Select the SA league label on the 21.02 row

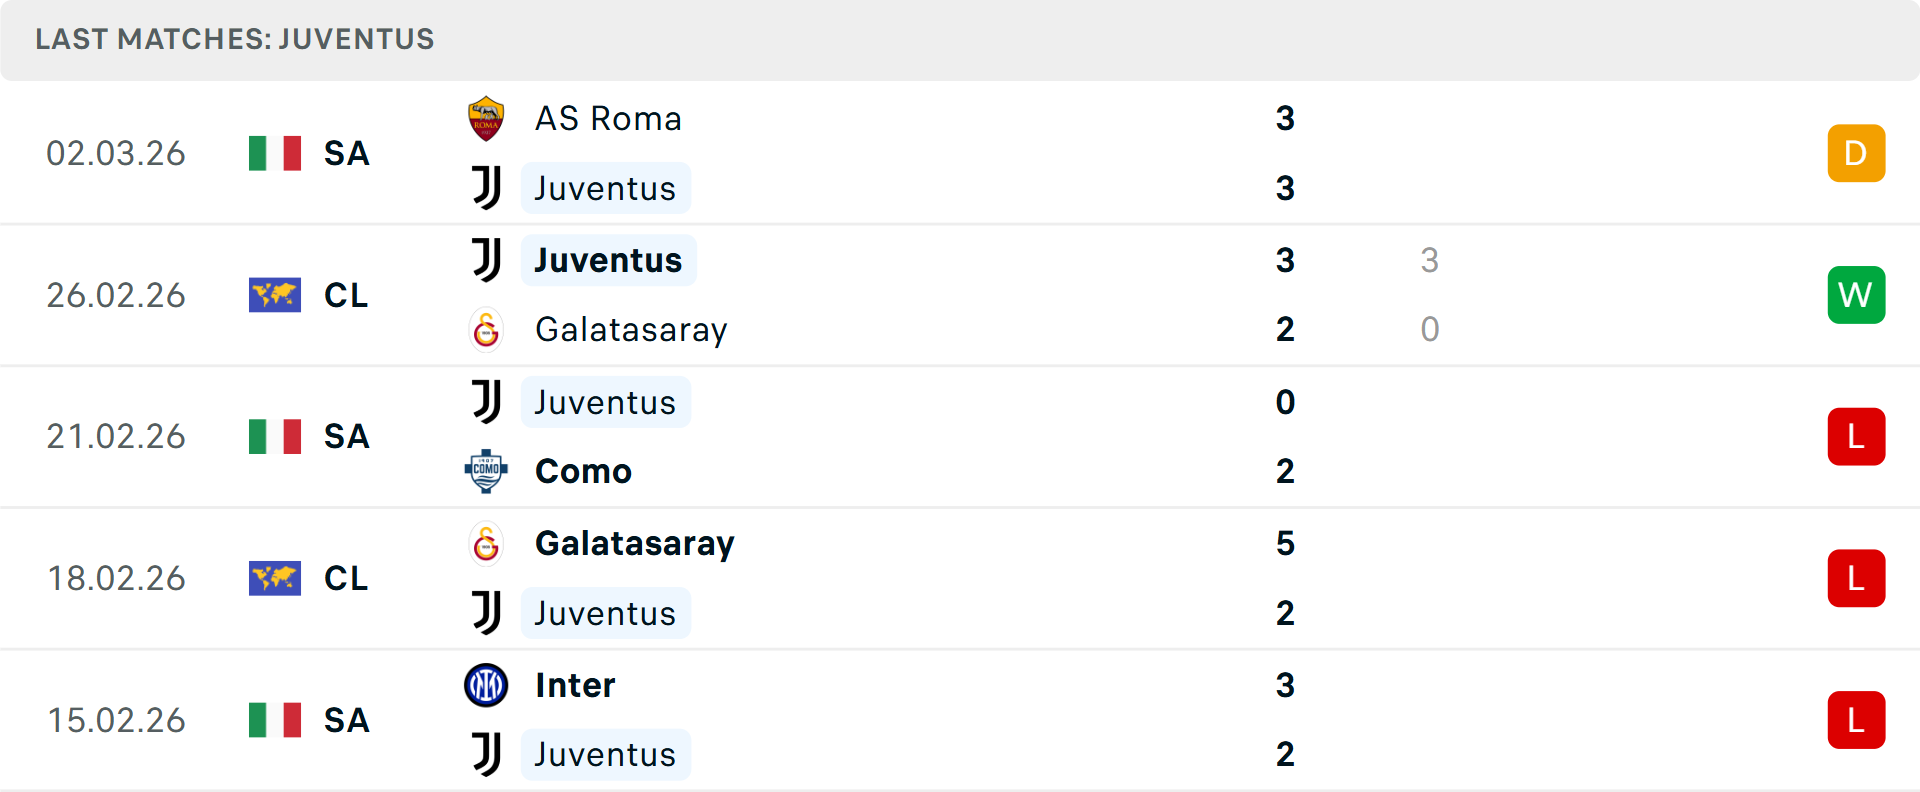[x=346, y=437]
